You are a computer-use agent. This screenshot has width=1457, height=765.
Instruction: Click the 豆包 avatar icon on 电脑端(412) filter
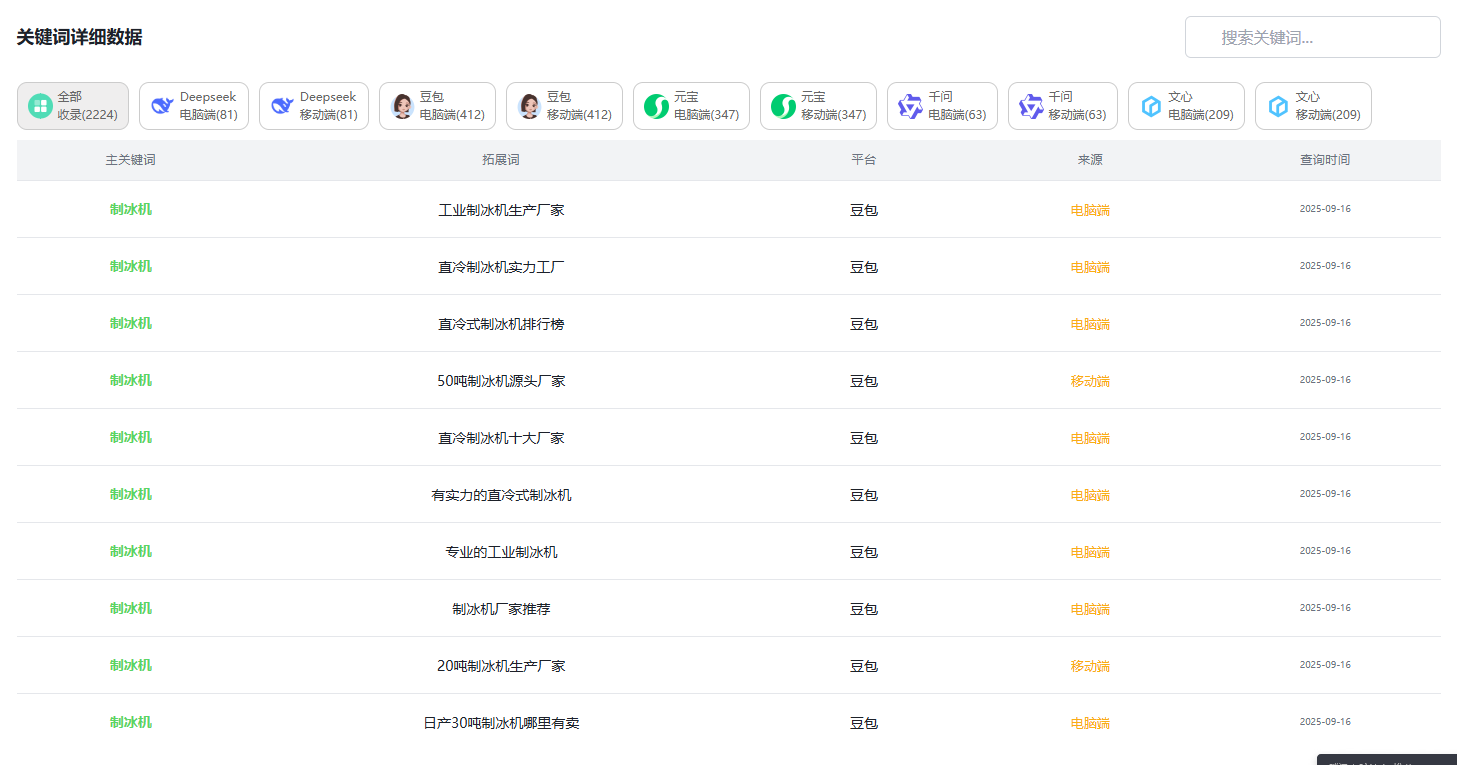point(405,105)
